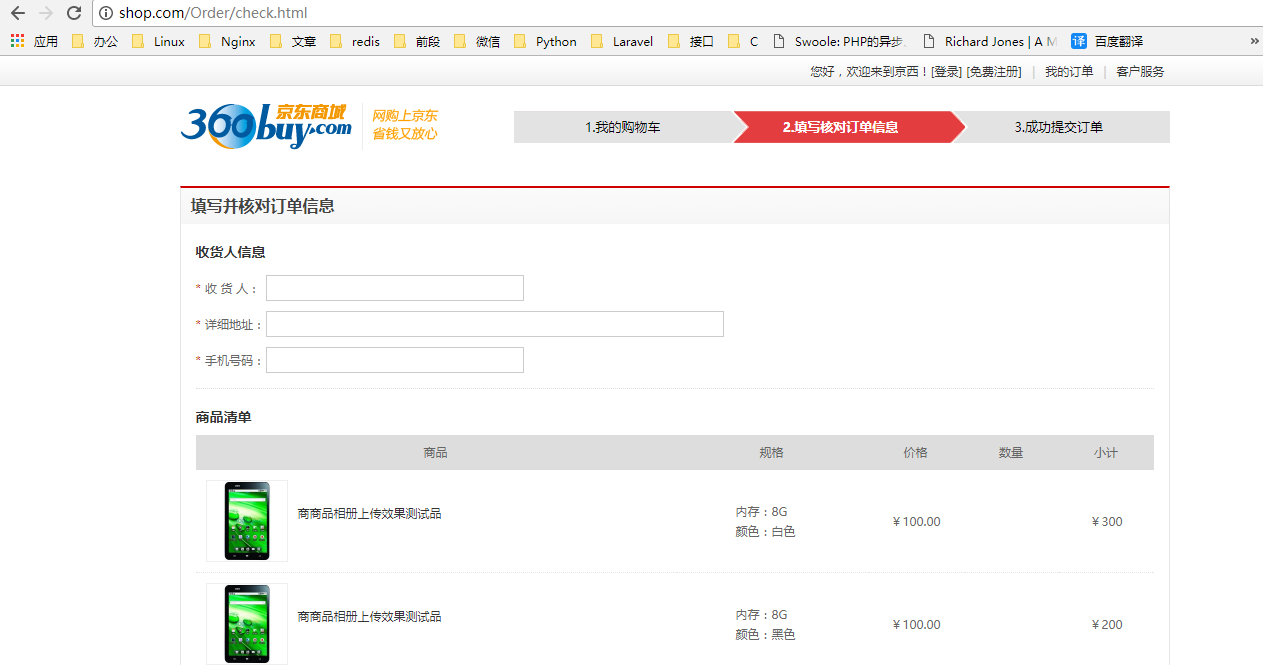Open the 应用 apps grid shortcut
The height and width of the screenshot is (665, 1263).
(x=34, y=41)
